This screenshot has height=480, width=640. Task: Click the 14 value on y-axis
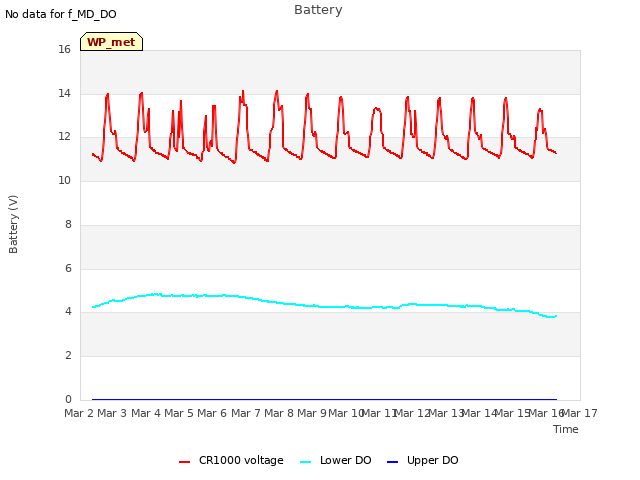pyautogui.click(x=64, y=93)
